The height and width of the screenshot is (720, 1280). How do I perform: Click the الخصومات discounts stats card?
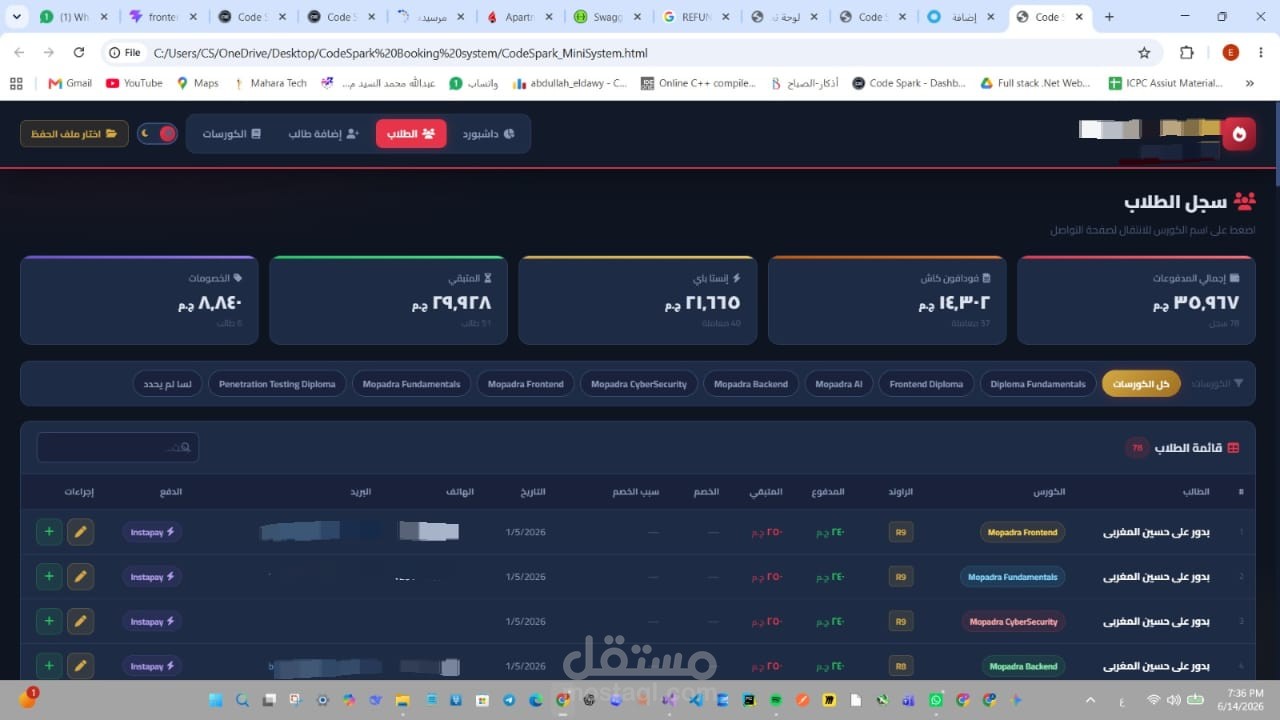tap(139, 300)
